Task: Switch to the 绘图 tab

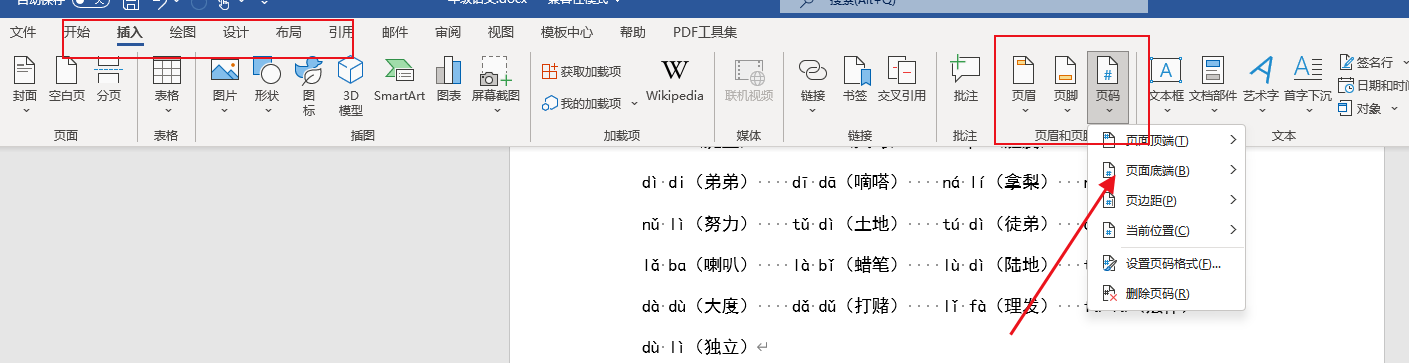Action: click(x=183, y=32)
